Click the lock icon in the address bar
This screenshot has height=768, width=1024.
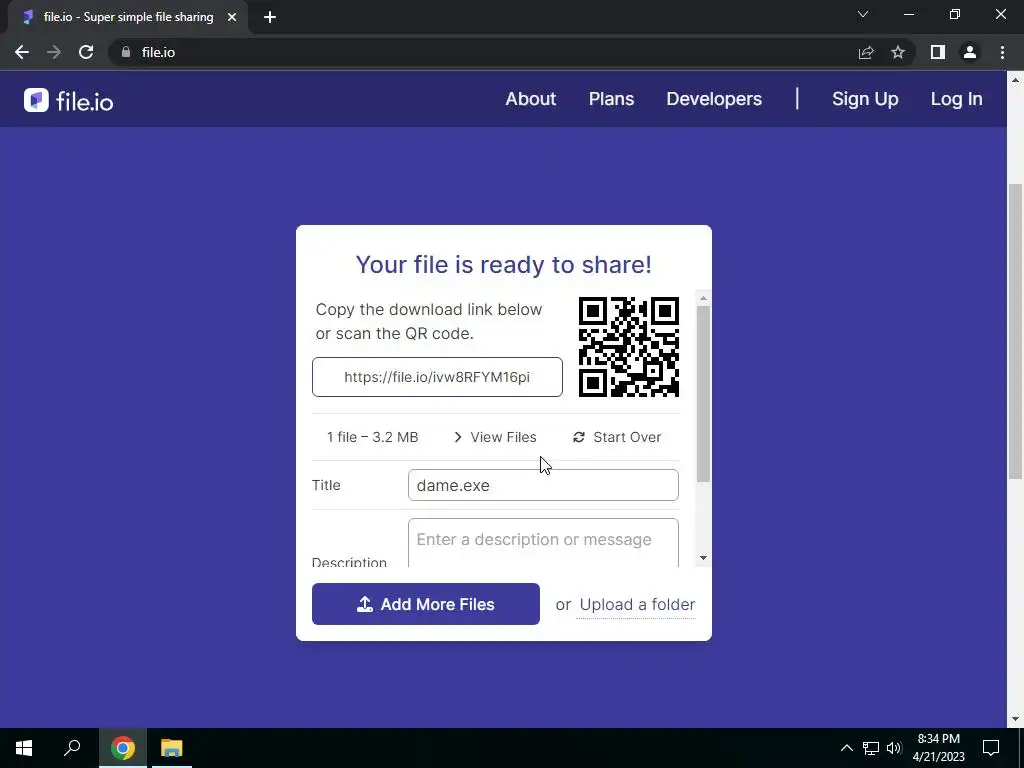pyautogui.click(x=126, y=52)
